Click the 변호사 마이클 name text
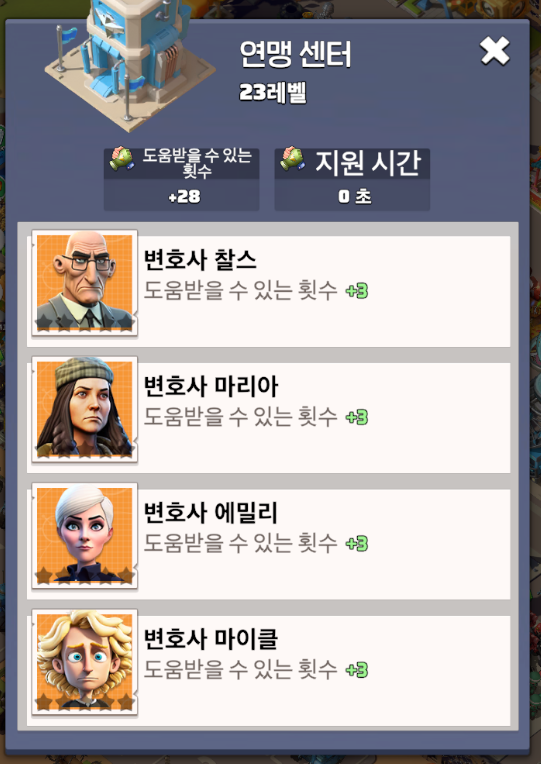Viewport: 541px width, 764px height. click(211, 639)
